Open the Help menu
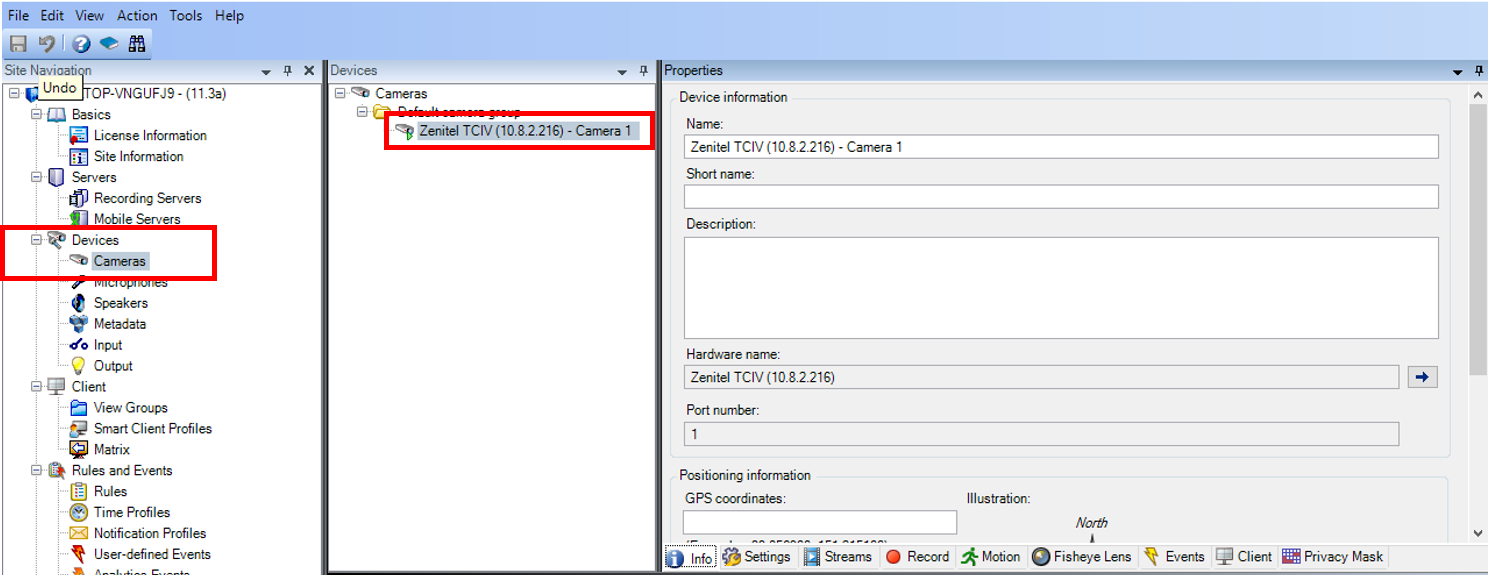The height and width of the screenshot is (575, 1488). pos(229,16)
